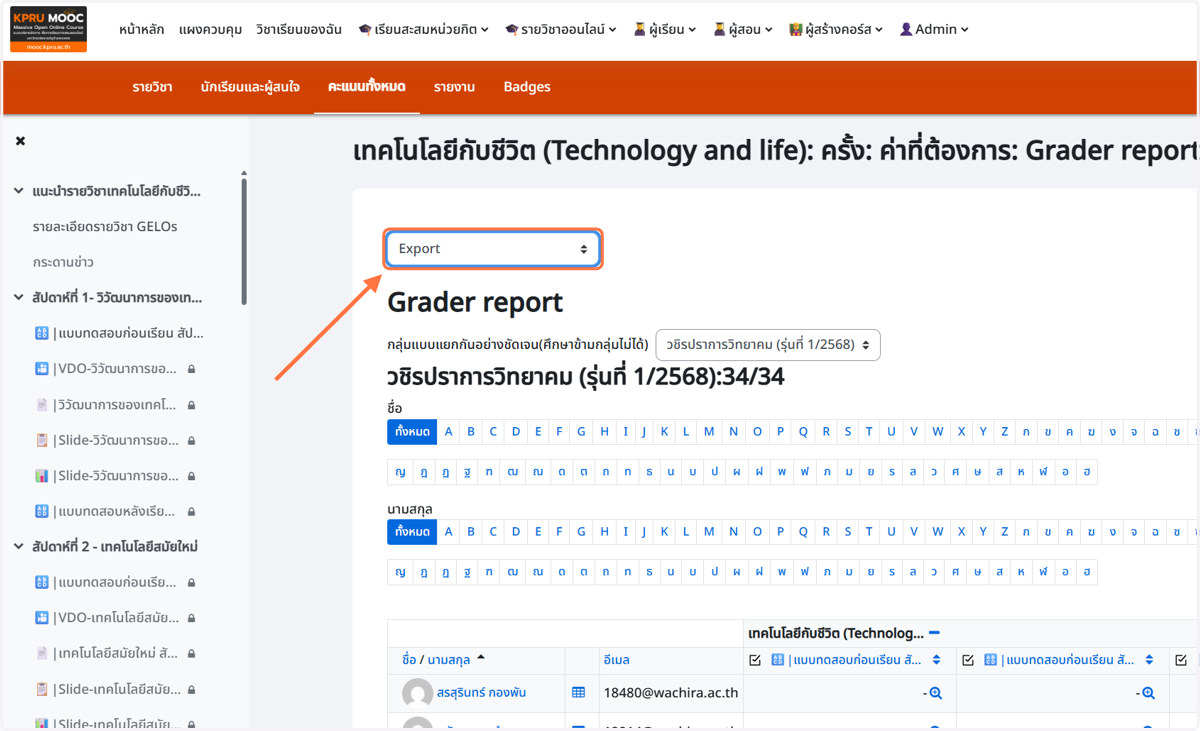Open the ผู้เรียน dropdown menu

tap(665, 30)
